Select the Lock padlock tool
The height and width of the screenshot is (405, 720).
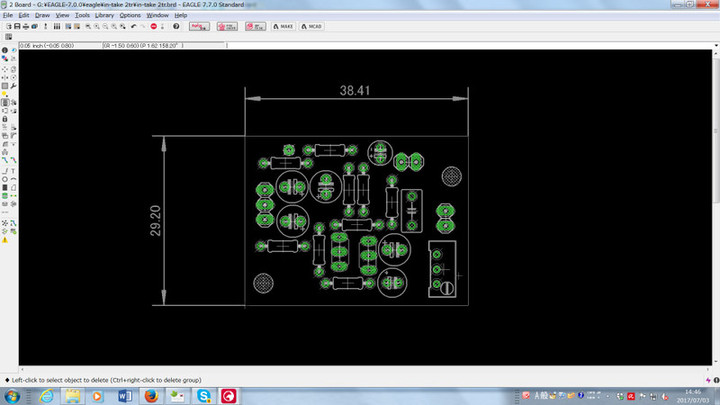4,119
